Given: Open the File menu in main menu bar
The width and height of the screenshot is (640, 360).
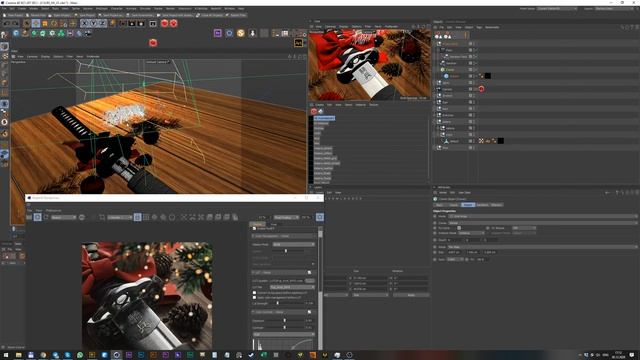Looking at the screenshot, I should coord(4,8).
